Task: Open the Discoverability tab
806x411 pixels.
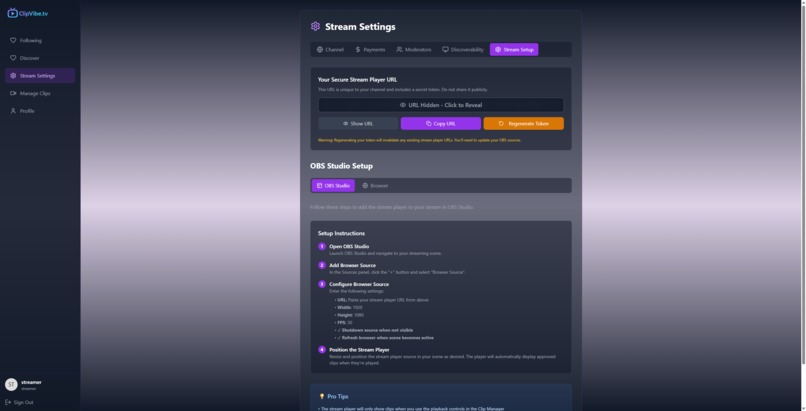Action: click(463, 49)
